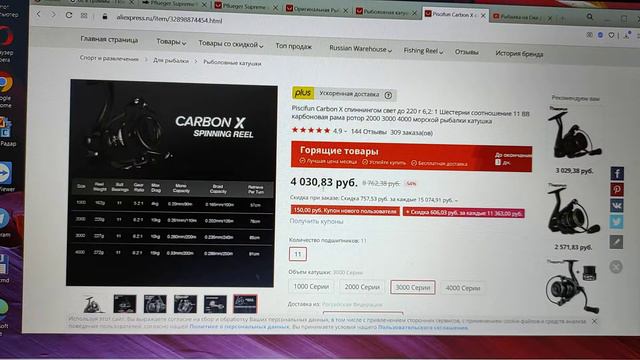
Task: Expand the Fishing Reel dropdown
Action: point(423,51)
